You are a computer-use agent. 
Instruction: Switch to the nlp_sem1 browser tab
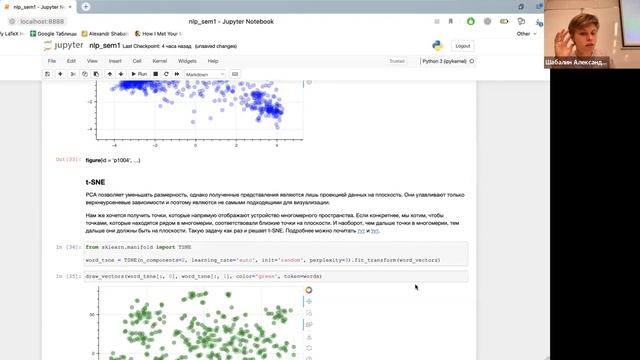38,7
